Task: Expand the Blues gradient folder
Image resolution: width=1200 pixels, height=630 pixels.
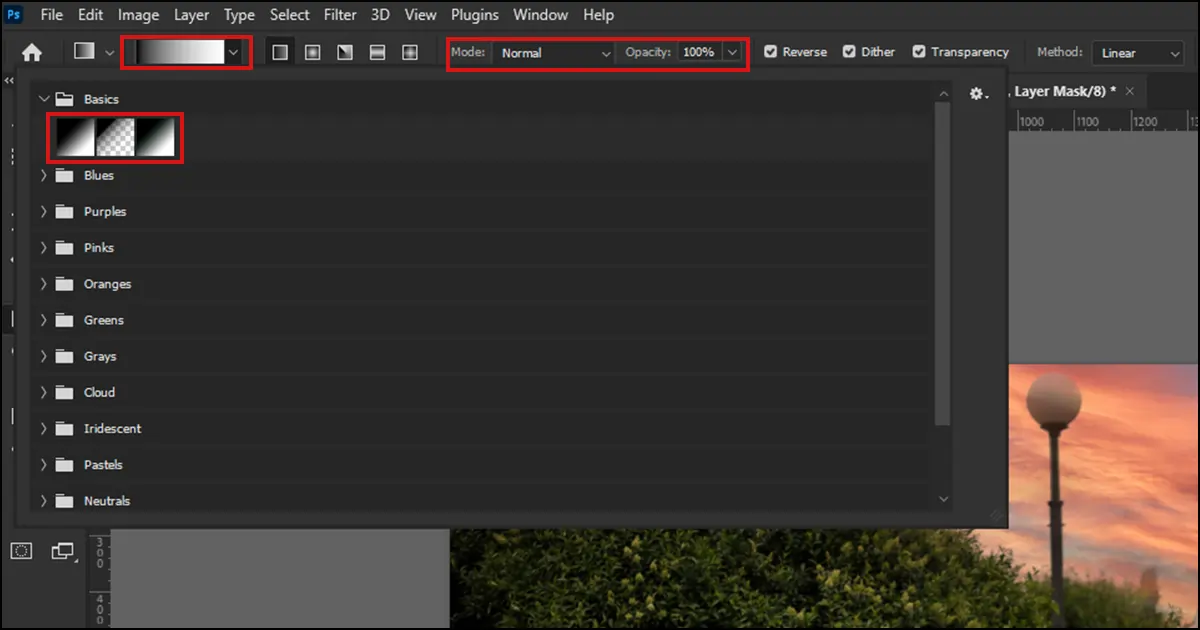Action: (x=43, y=176)
